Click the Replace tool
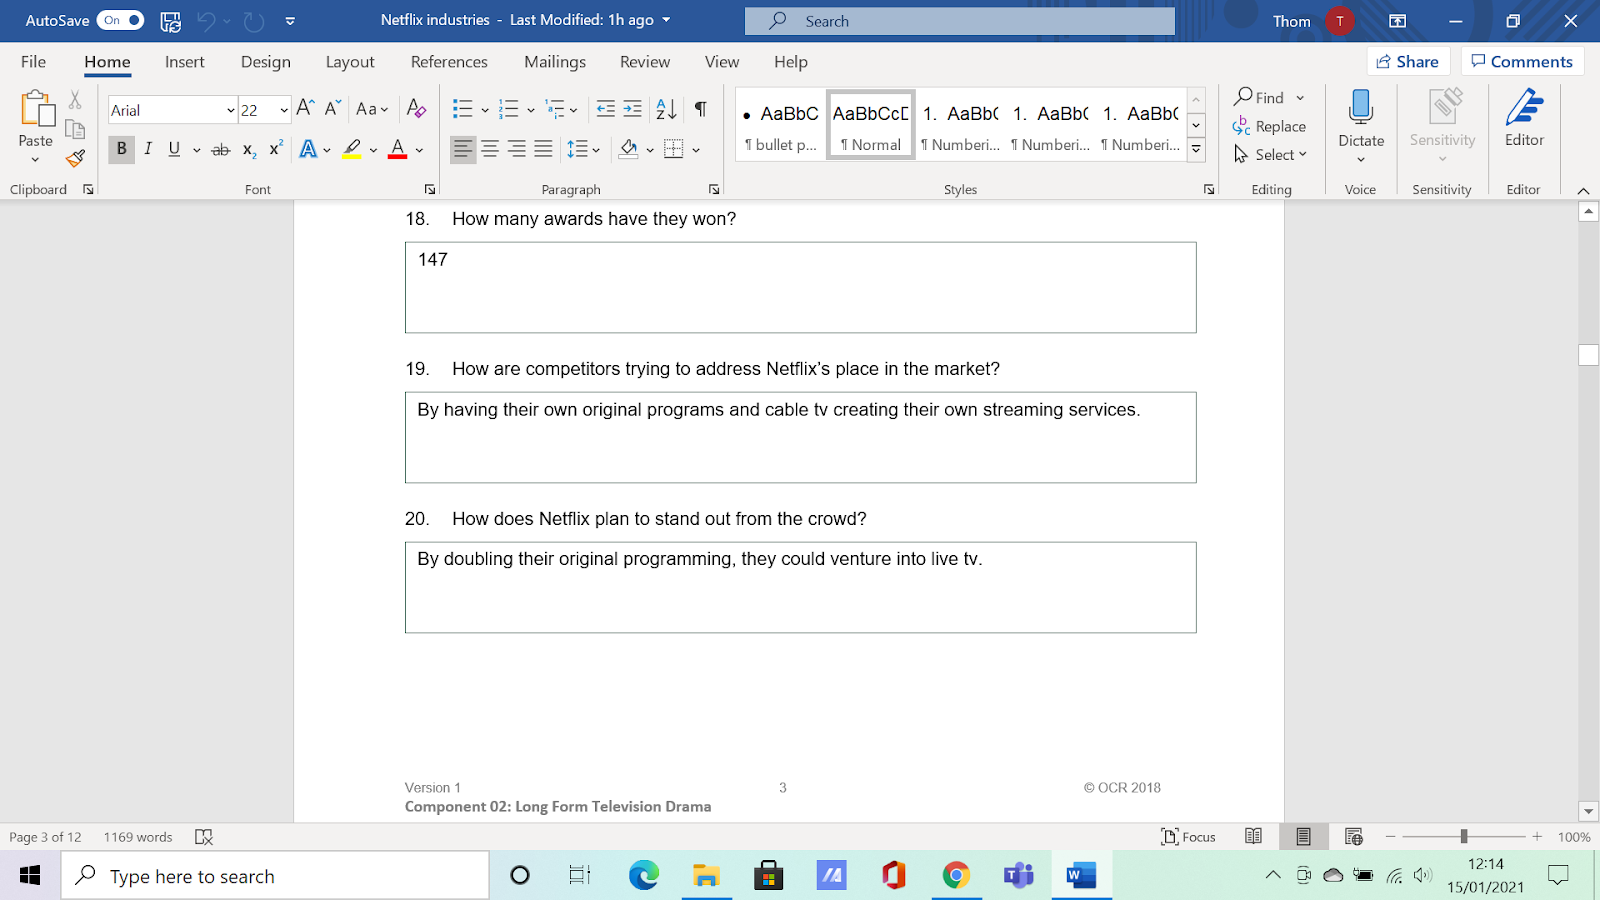The height and width of the screenshot is (900, 1600). point(1270,126)
